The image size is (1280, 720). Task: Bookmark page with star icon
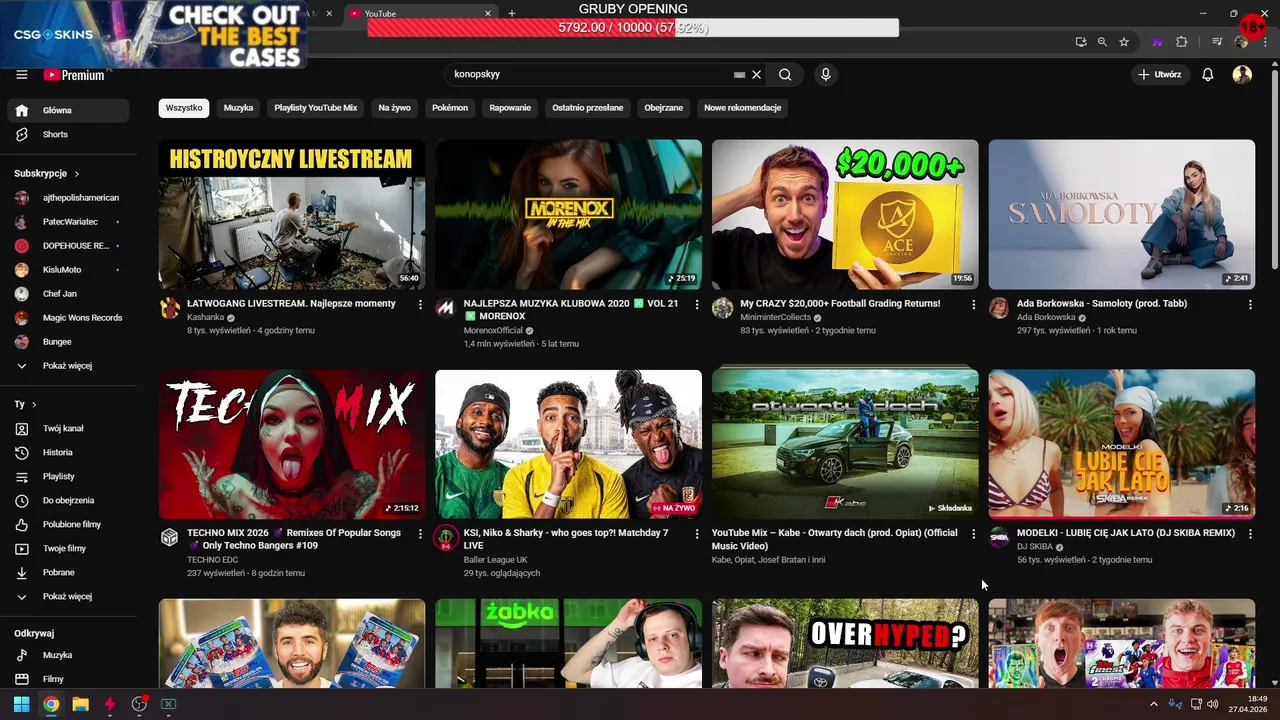(x=1124, y=42)
